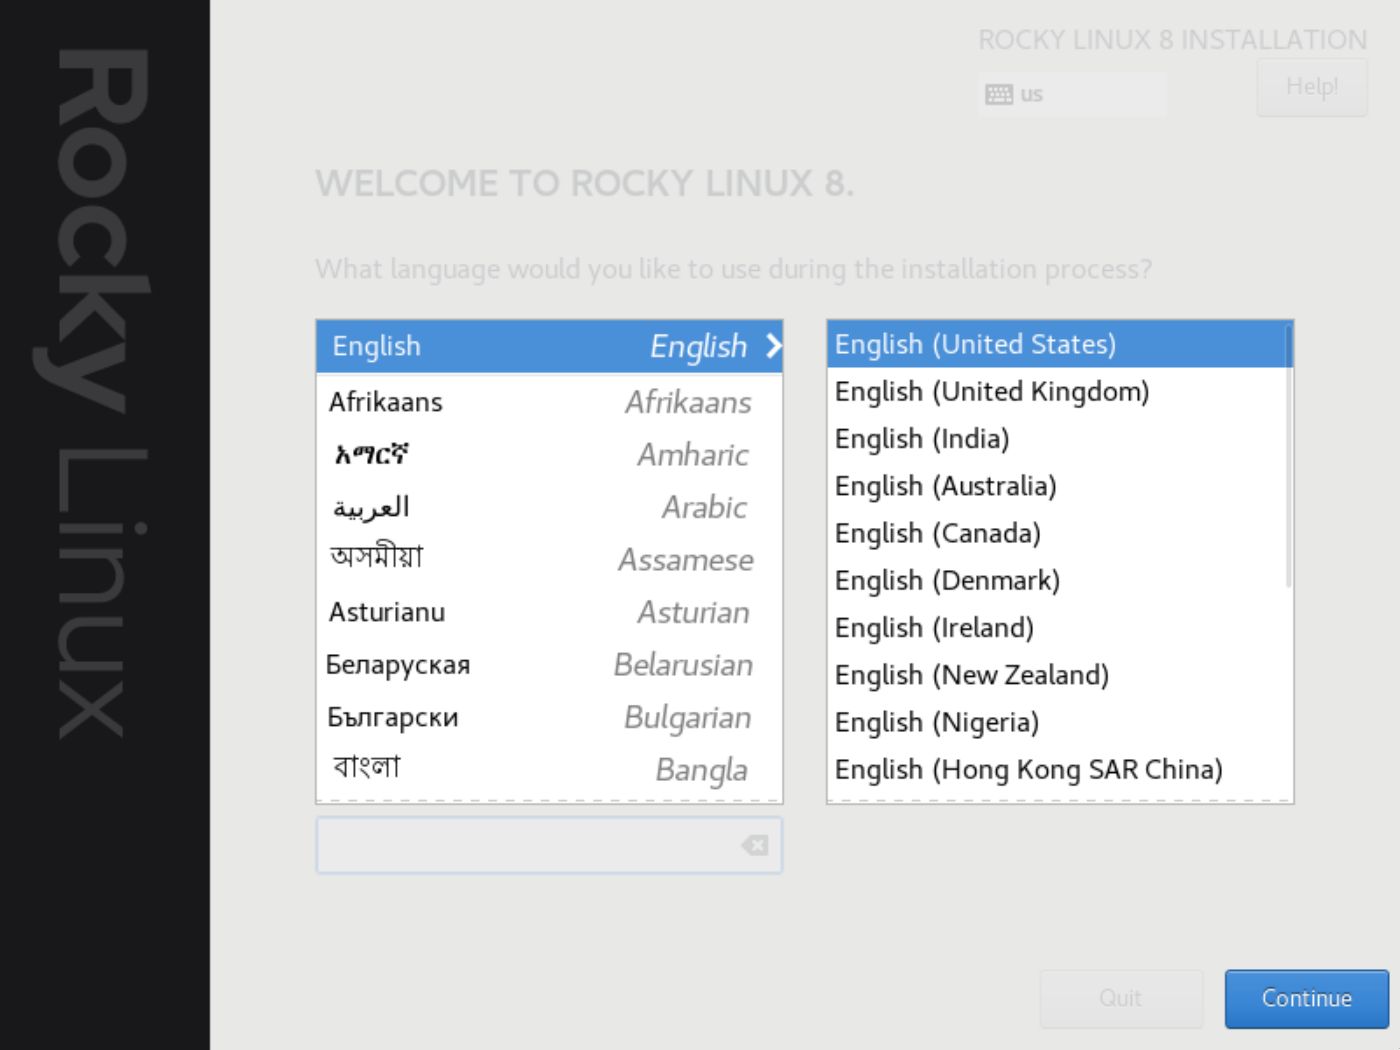The width and height of the screenshot is (1400, 1050).
Task: Focus the language search input field
Action: tap(549, 846)
